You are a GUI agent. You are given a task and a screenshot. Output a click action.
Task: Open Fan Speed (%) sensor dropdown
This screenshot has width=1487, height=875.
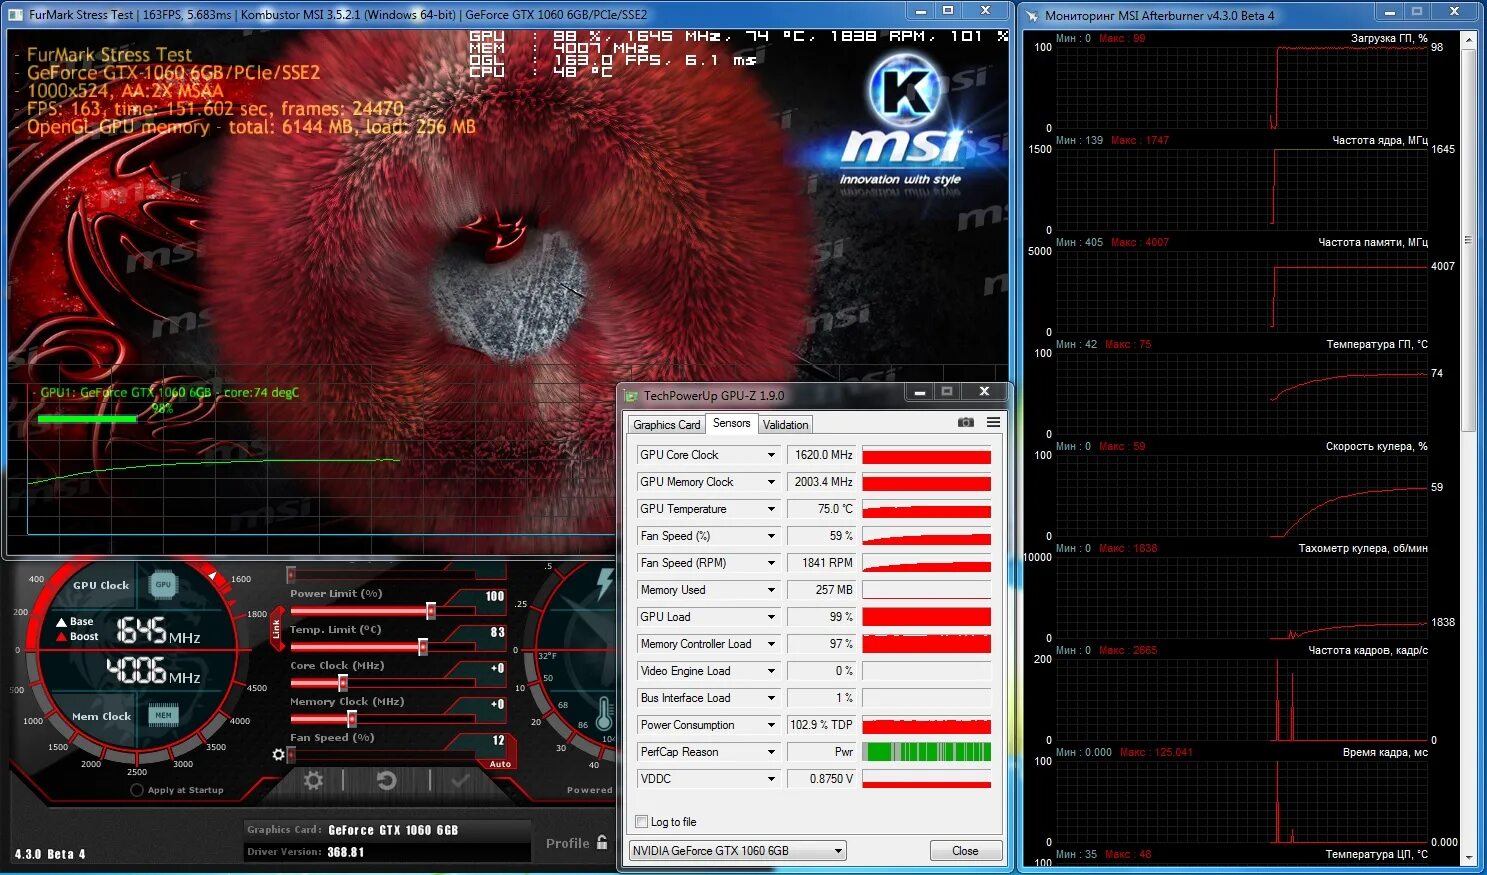click(x=771, y=536)
